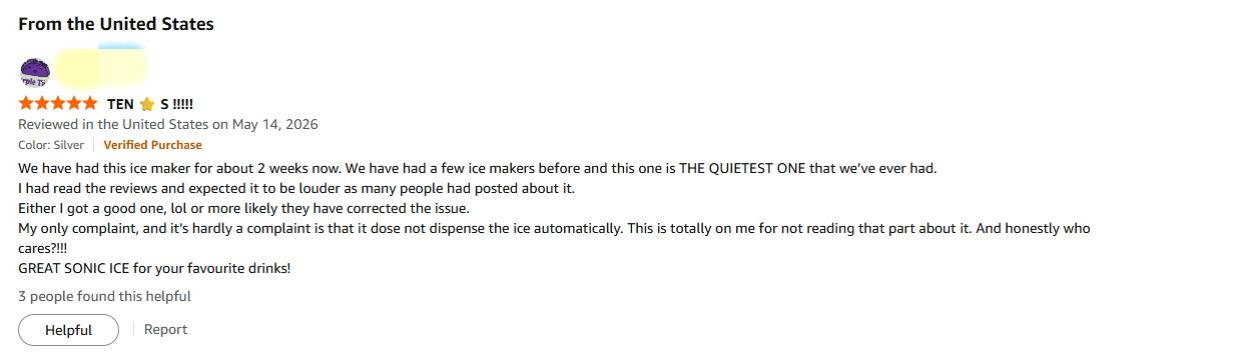Image resolution: width=1250 pixels, height=360 pixels.
Task: Open the "TEN S !!!!!" review title
Action: point(150,104)
